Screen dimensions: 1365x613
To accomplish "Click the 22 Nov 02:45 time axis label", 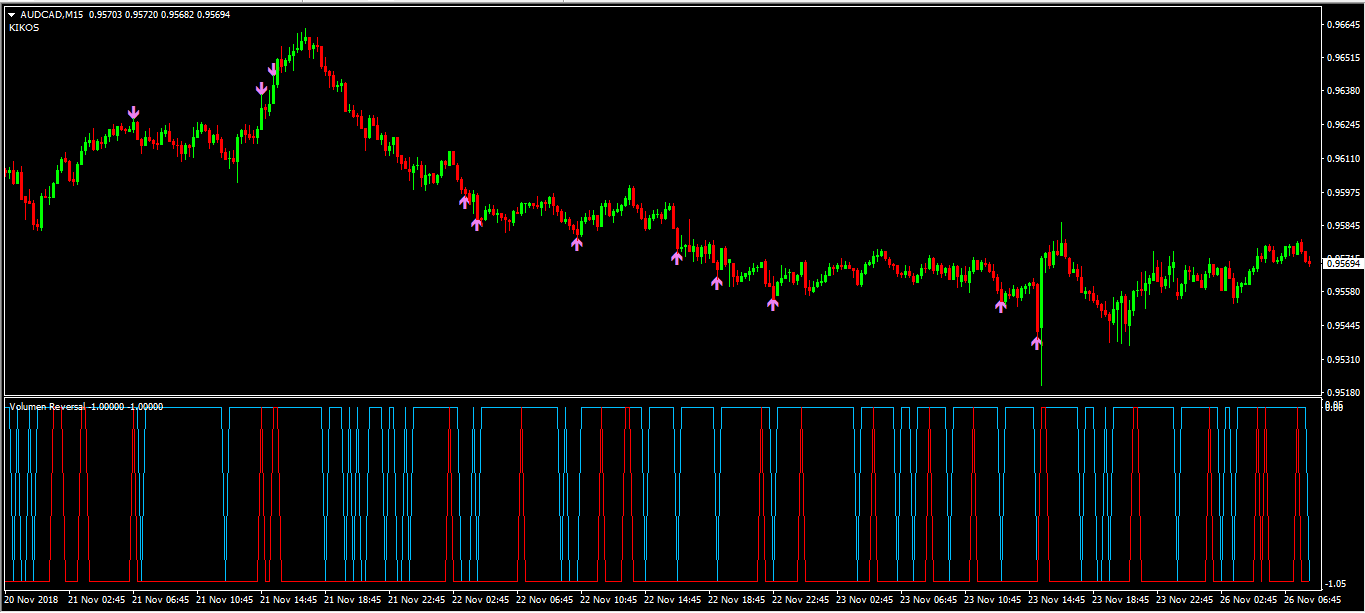I will [x=480, y=600].
